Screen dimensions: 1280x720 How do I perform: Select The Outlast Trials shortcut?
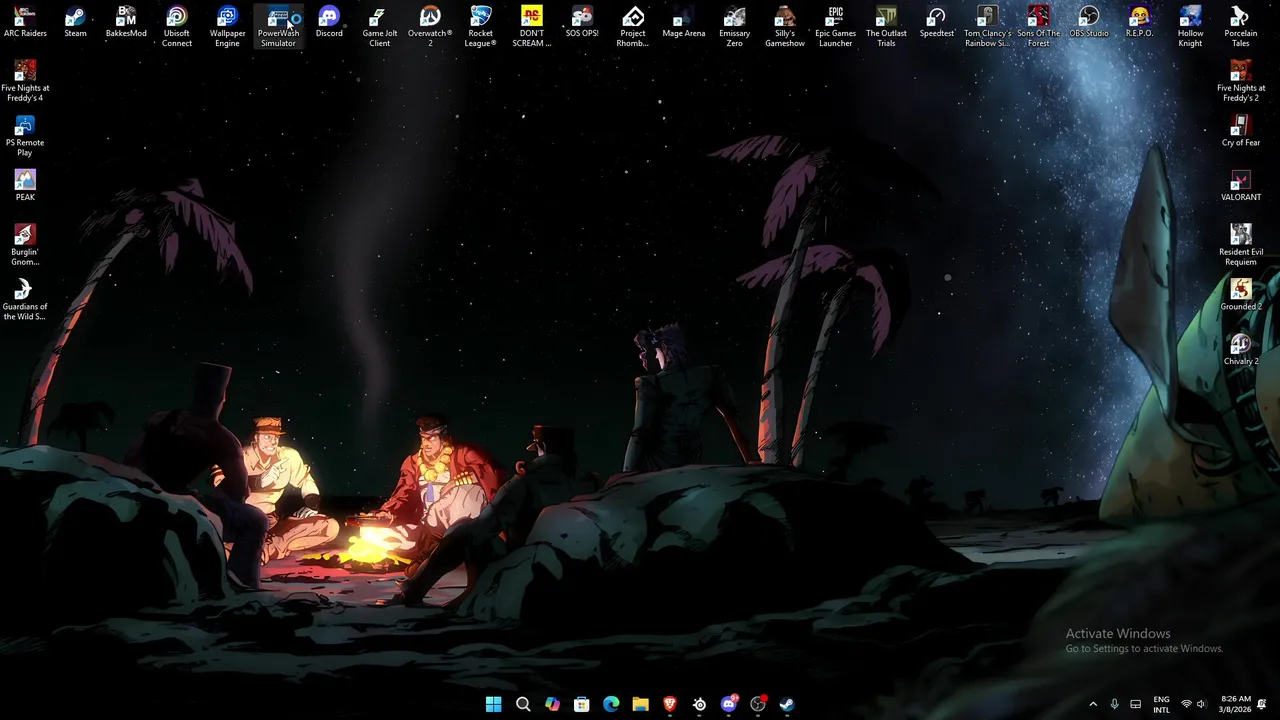886,27
